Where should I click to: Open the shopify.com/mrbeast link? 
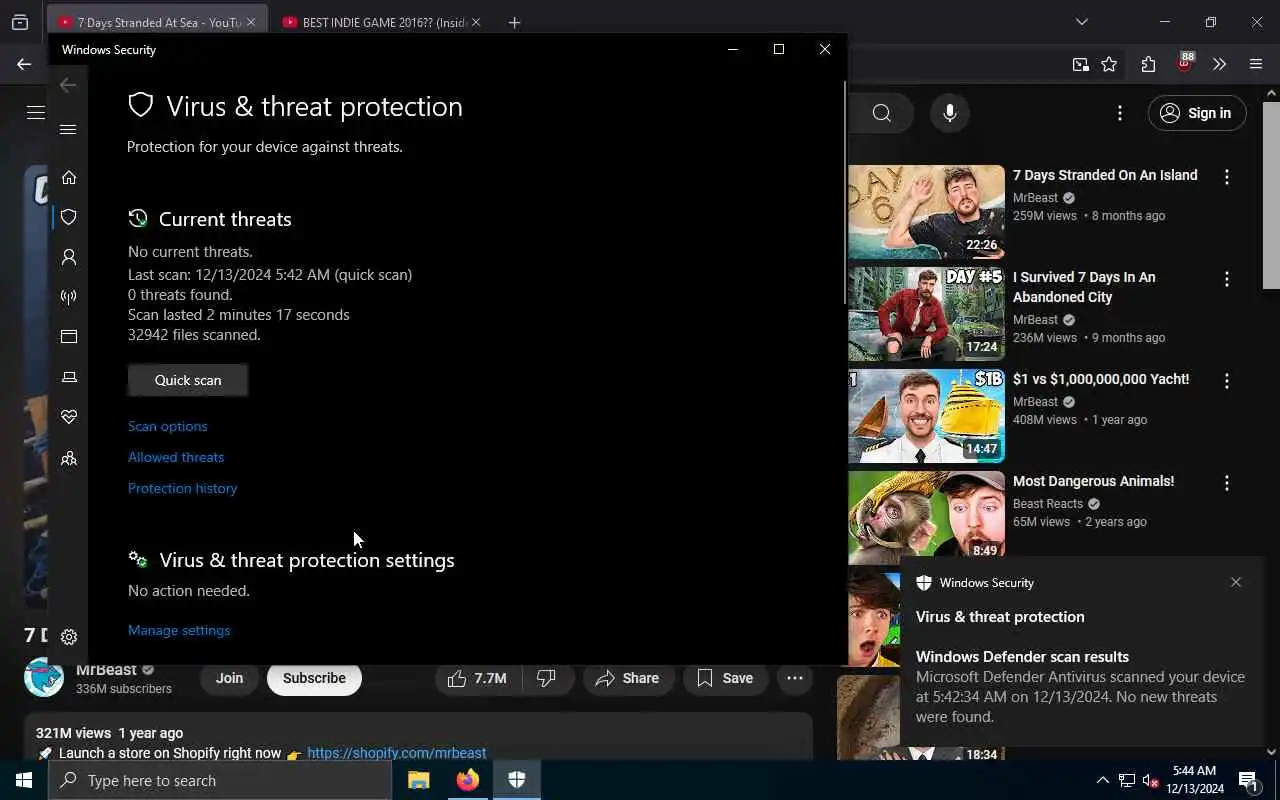coord(397,753)
